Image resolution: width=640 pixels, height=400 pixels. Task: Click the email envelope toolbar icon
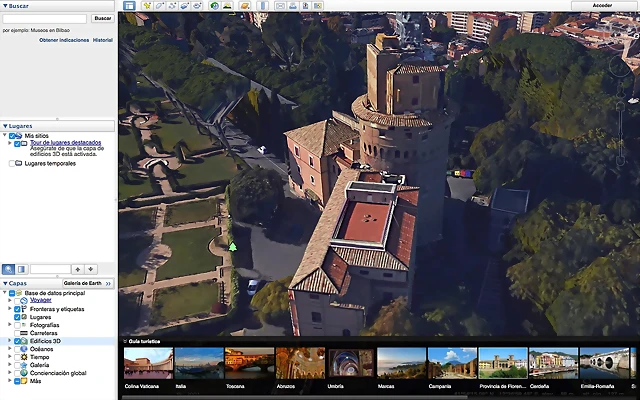pos(280,6)
